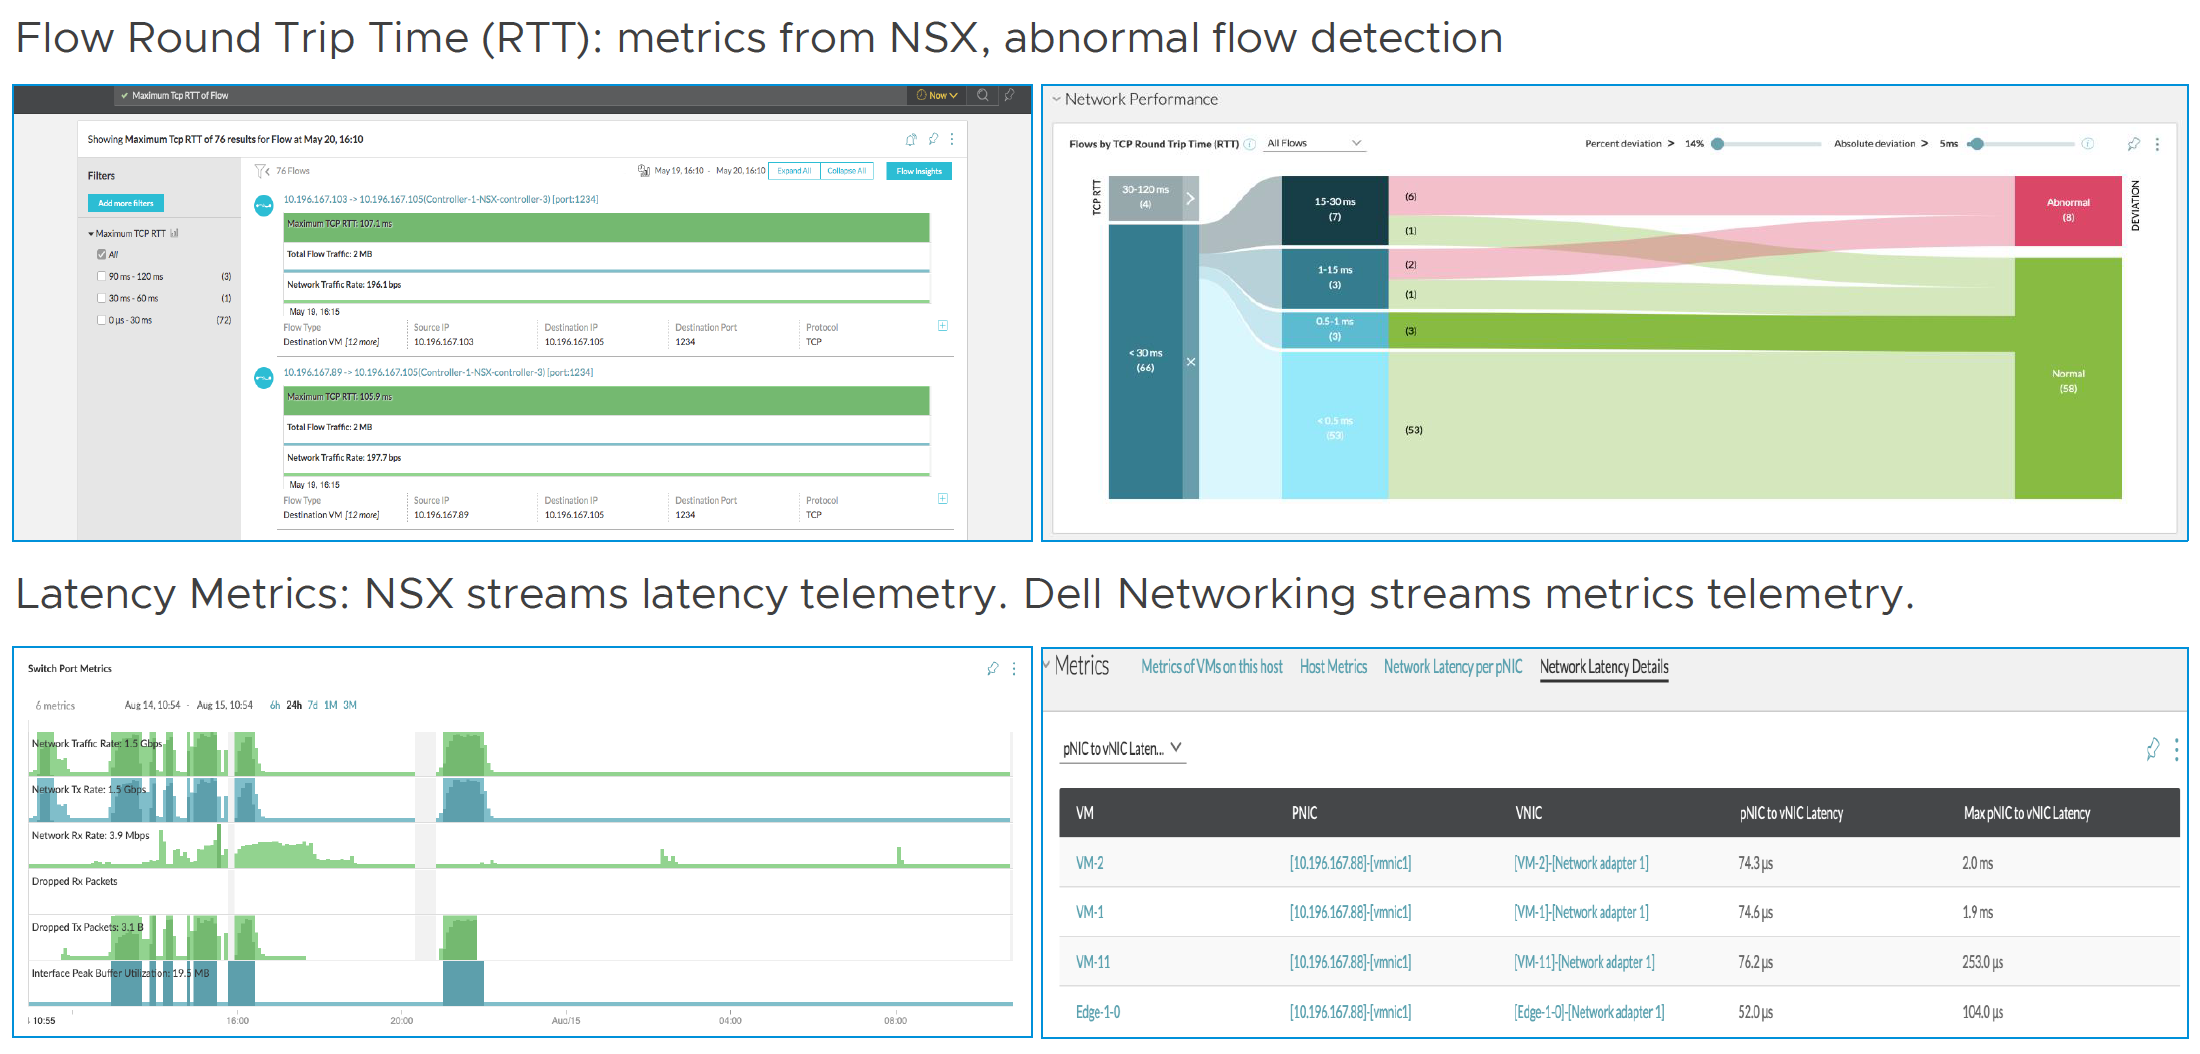2200x1054 pixels.
Task: Collapse the Network Performance section
Action: tap(1056, 99)
